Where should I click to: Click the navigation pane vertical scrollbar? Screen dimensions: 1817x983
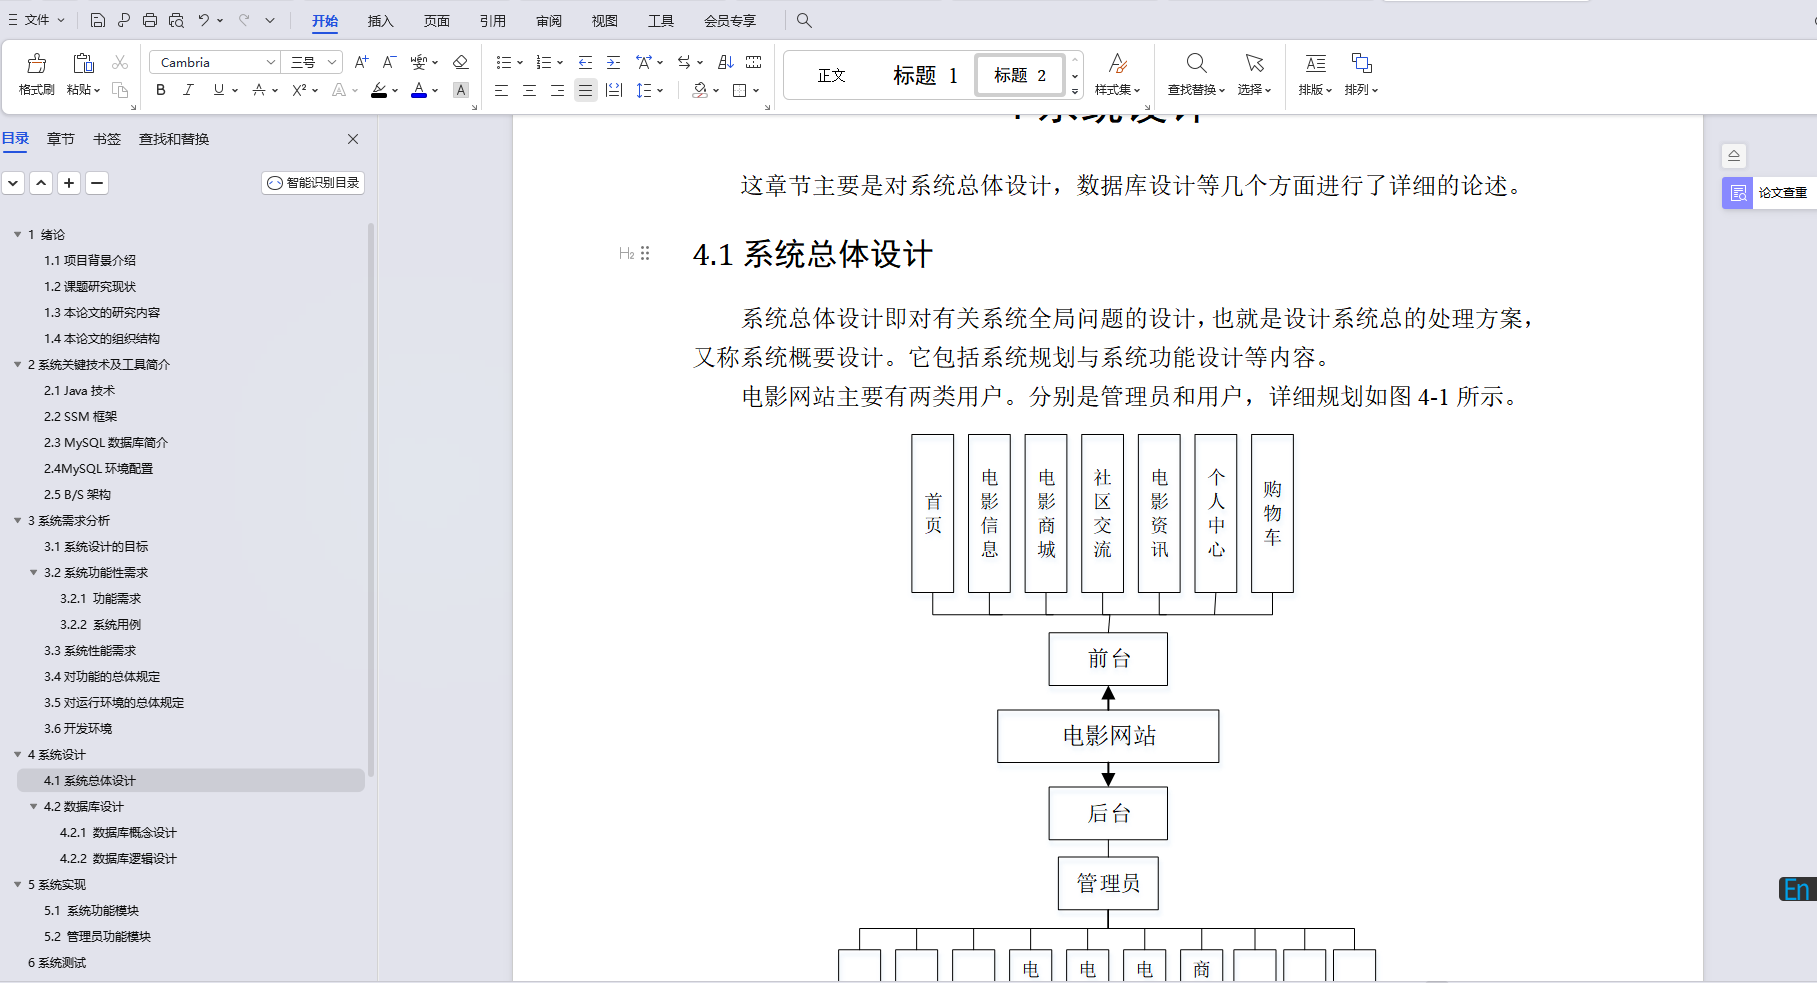tap(371, 500)
